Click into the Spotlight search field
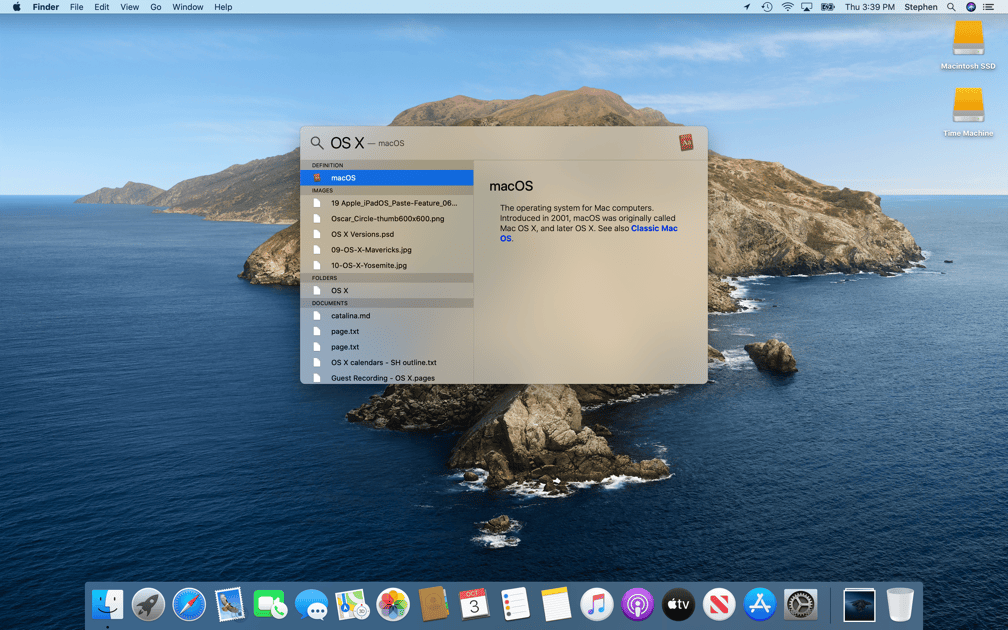This screenshot has height=630, width=1008. 501,143
